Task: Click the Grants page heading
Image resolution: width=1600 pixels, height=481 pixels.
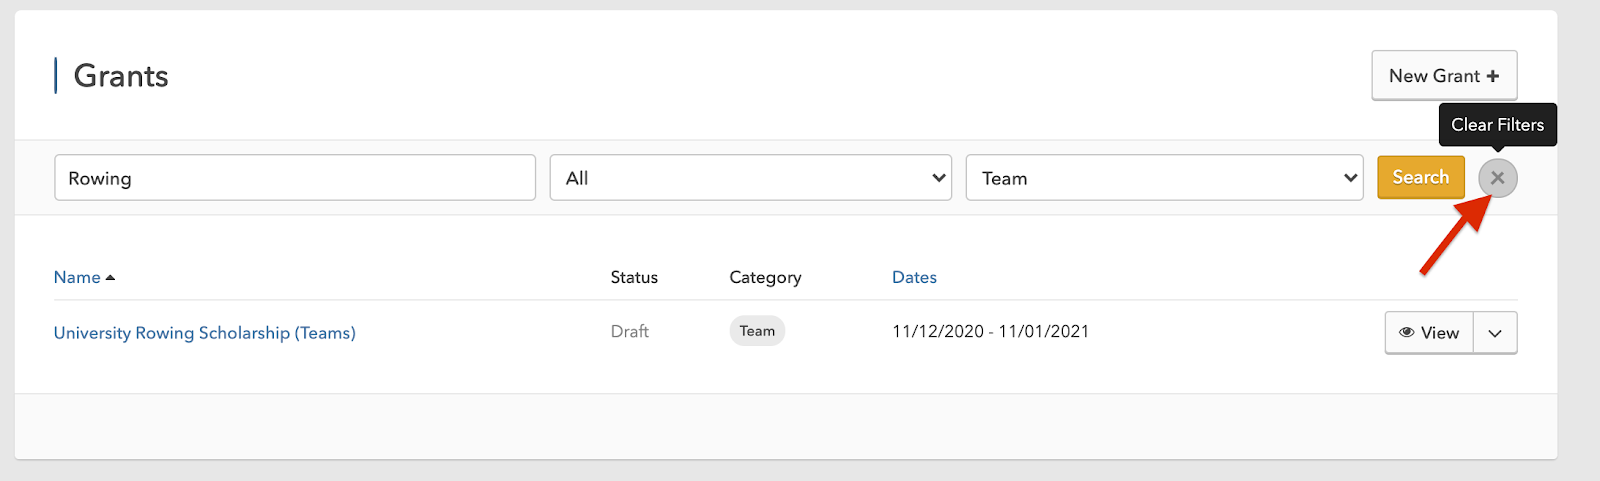Action: (121, 76)
